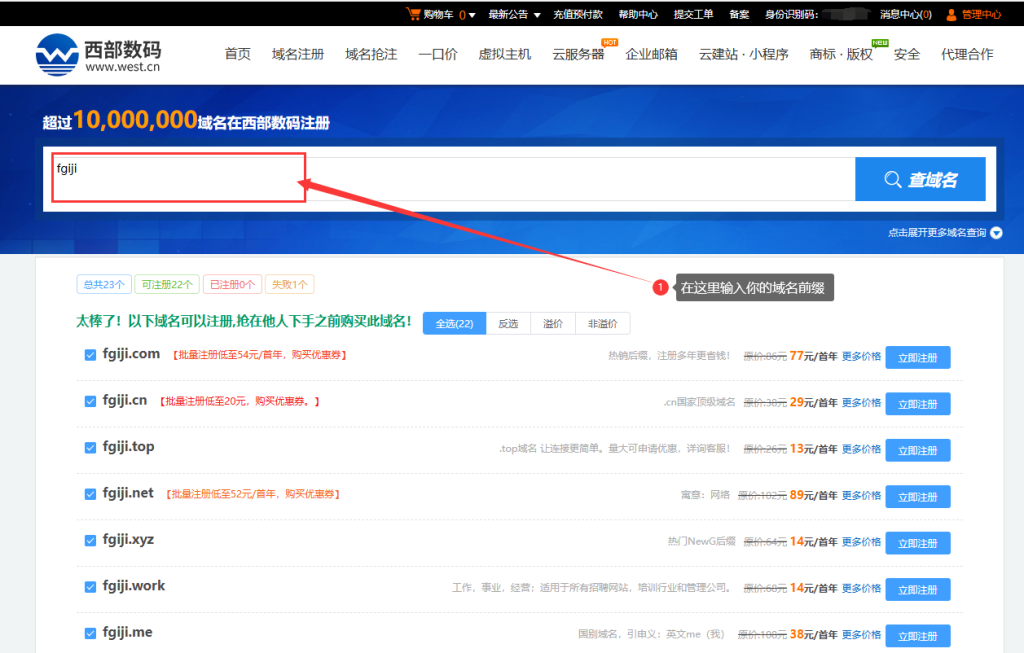The image size is (1024, 653).
Task: Click 立即注册 for fgiji.cn
Action: 917,403
